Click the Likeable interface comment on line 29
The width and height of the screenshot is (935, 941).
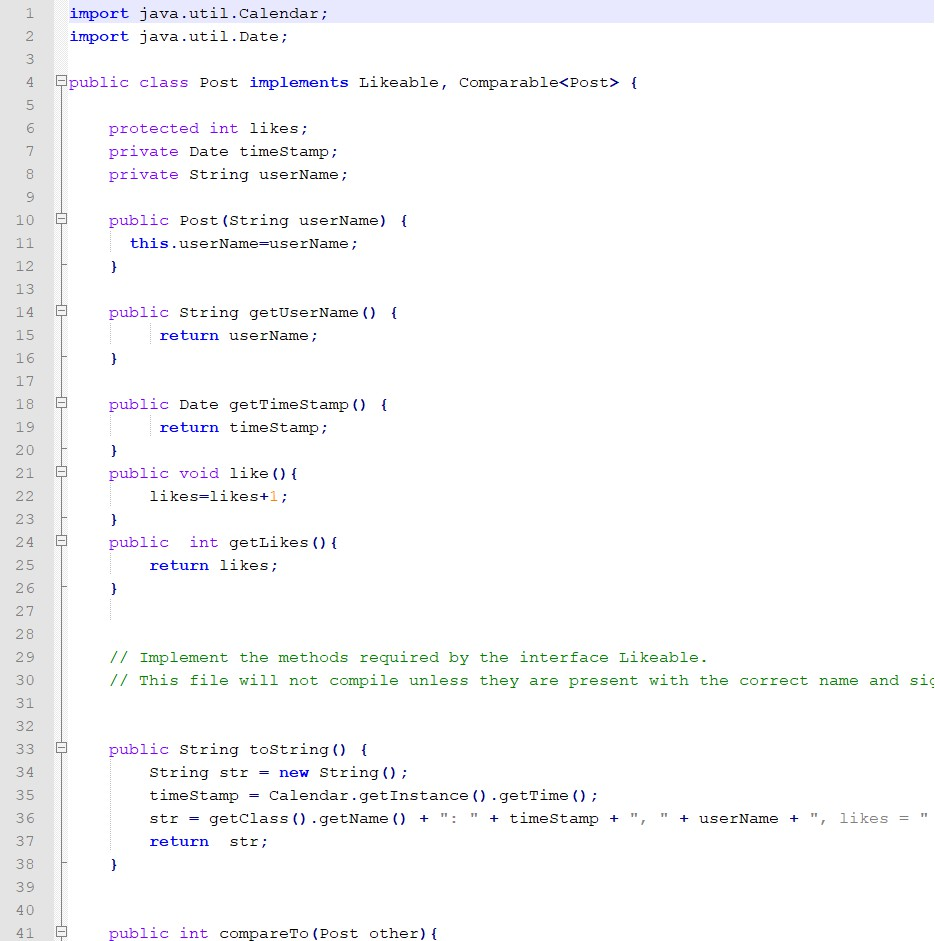tap(400, 657)
